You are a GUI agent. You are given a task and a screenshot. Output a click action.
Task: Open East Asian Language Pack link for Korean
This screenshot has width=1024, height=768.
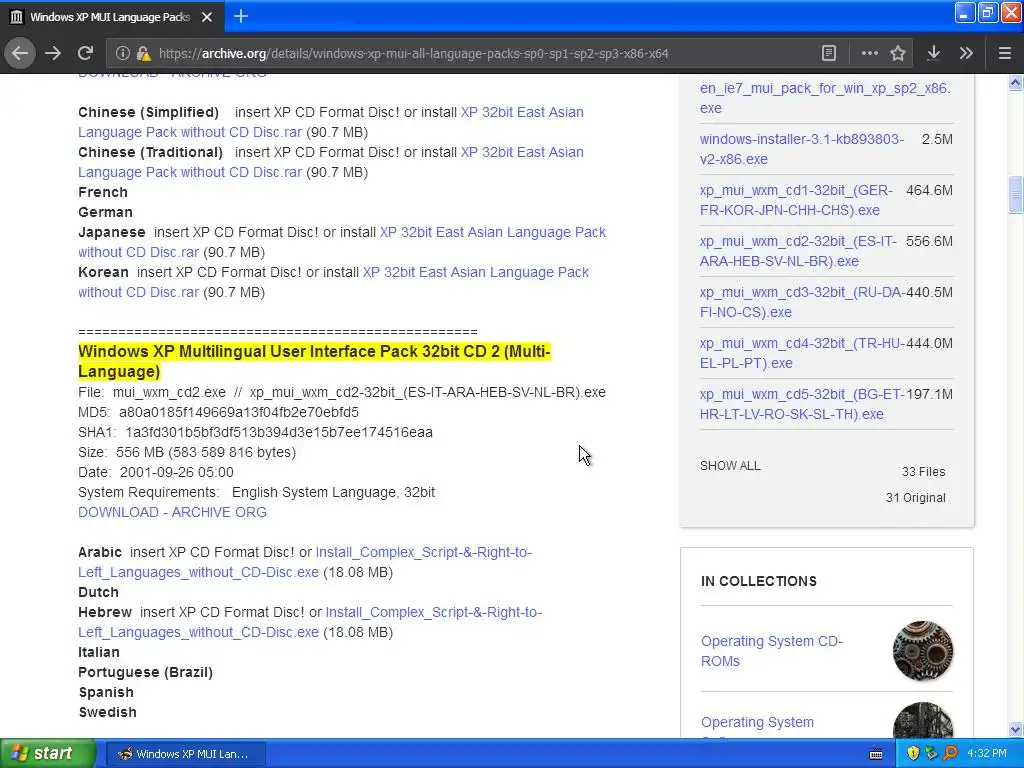tap(333, 281)
